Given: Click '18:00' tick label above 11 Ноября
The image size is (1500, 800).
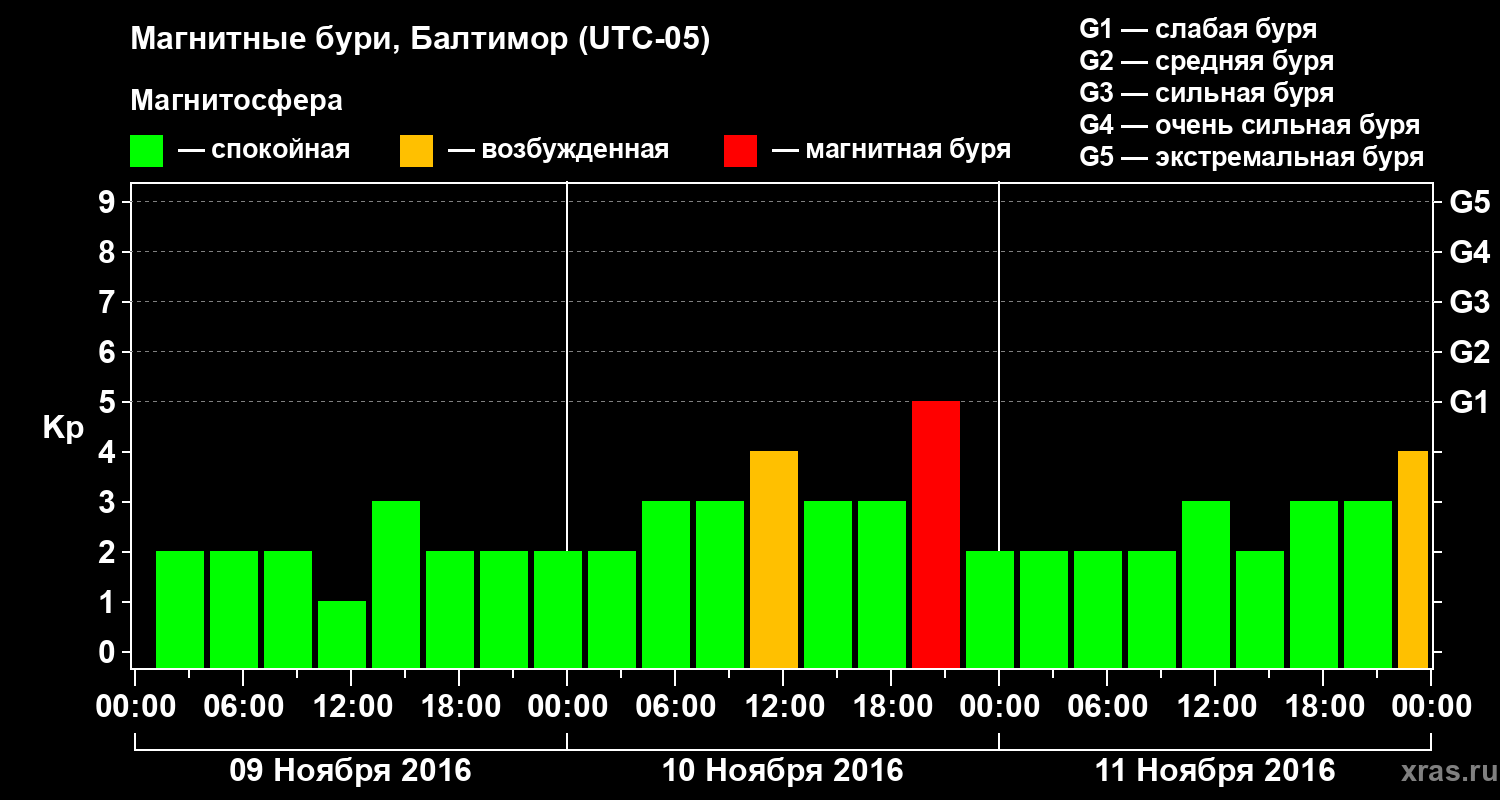Looking at the screenshot, I should coord(1323,707).
